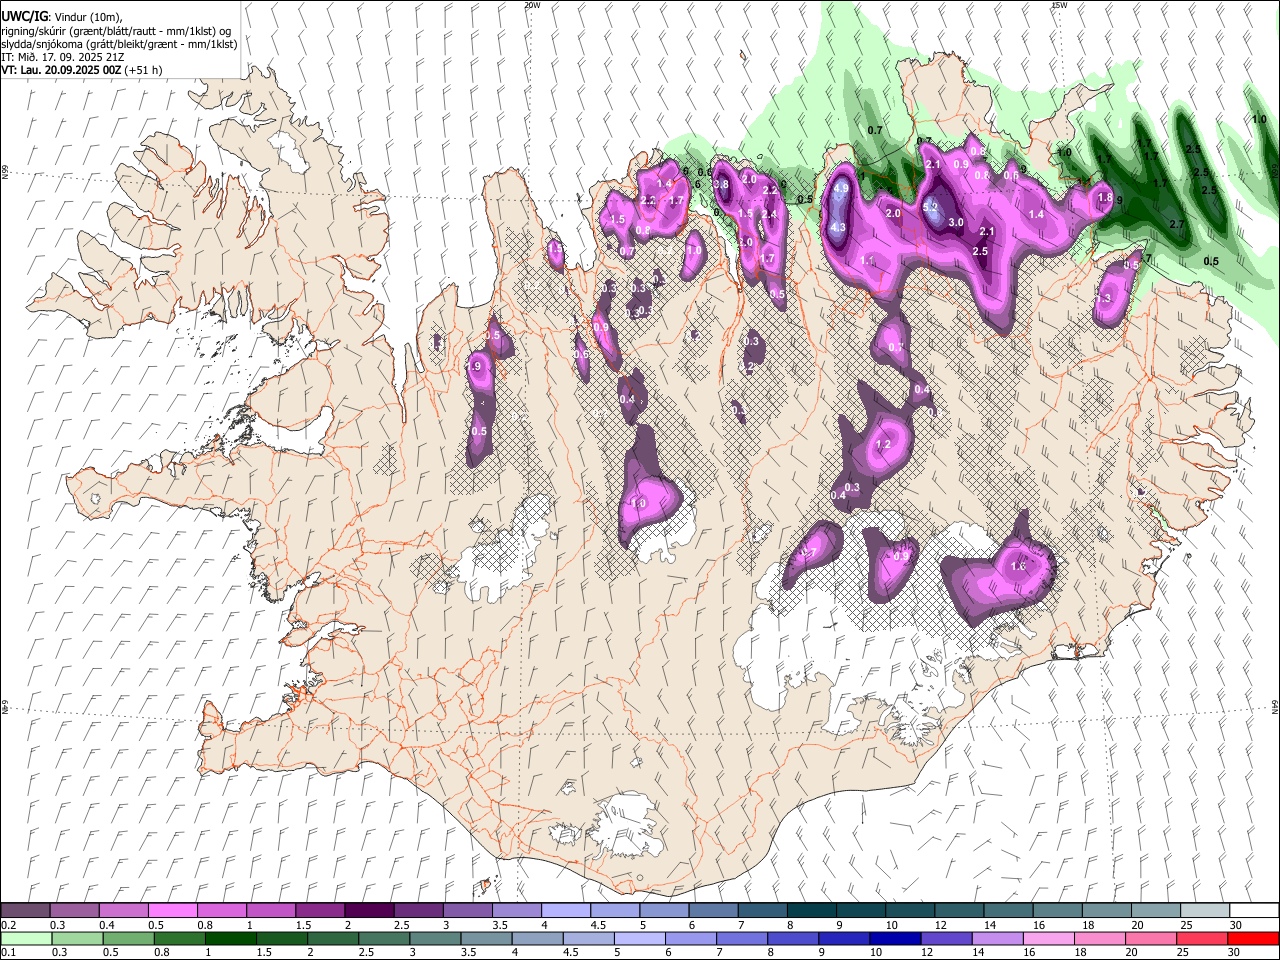
Task: Click the bright pink 0.5–0.8 snow legend swatch
Action: point(173,911)
